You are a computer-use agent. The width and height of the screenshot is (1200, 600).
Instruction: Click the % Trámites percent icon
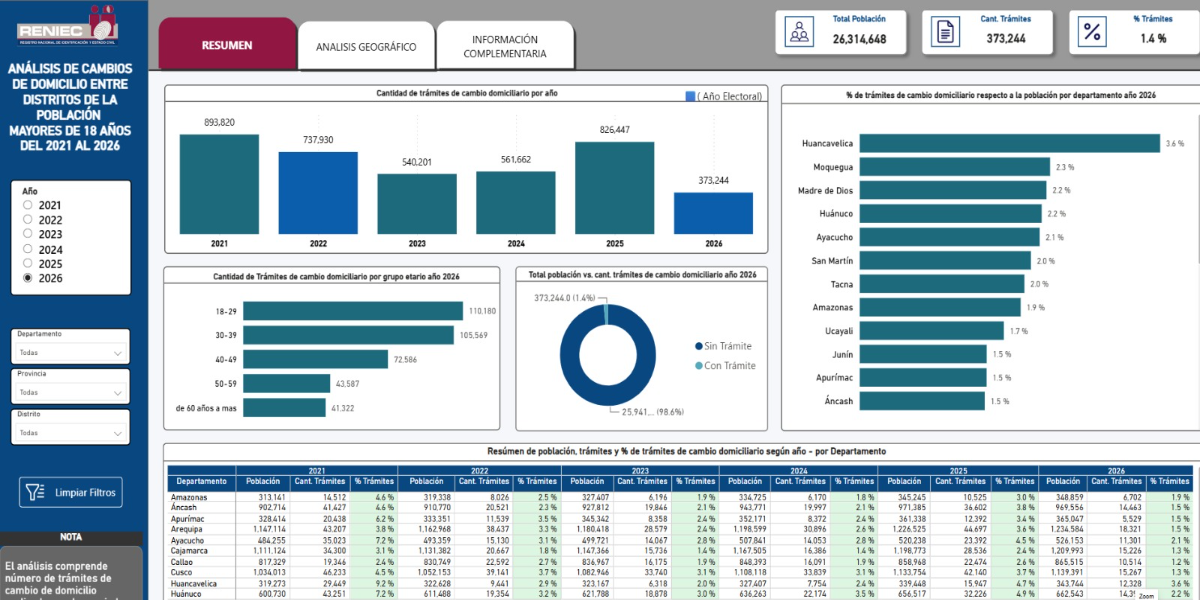pos(1092,32)
